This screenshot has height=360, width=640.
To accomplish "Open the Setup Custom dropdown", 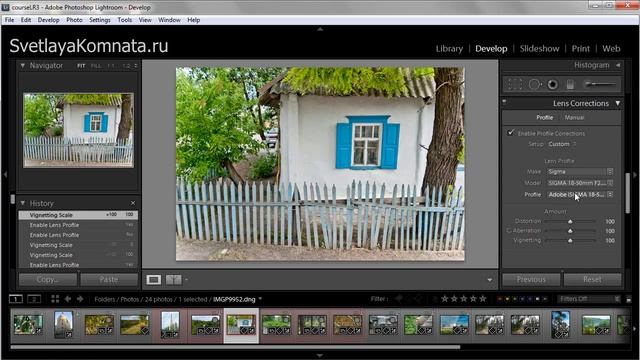I will [x=562, y=144].
